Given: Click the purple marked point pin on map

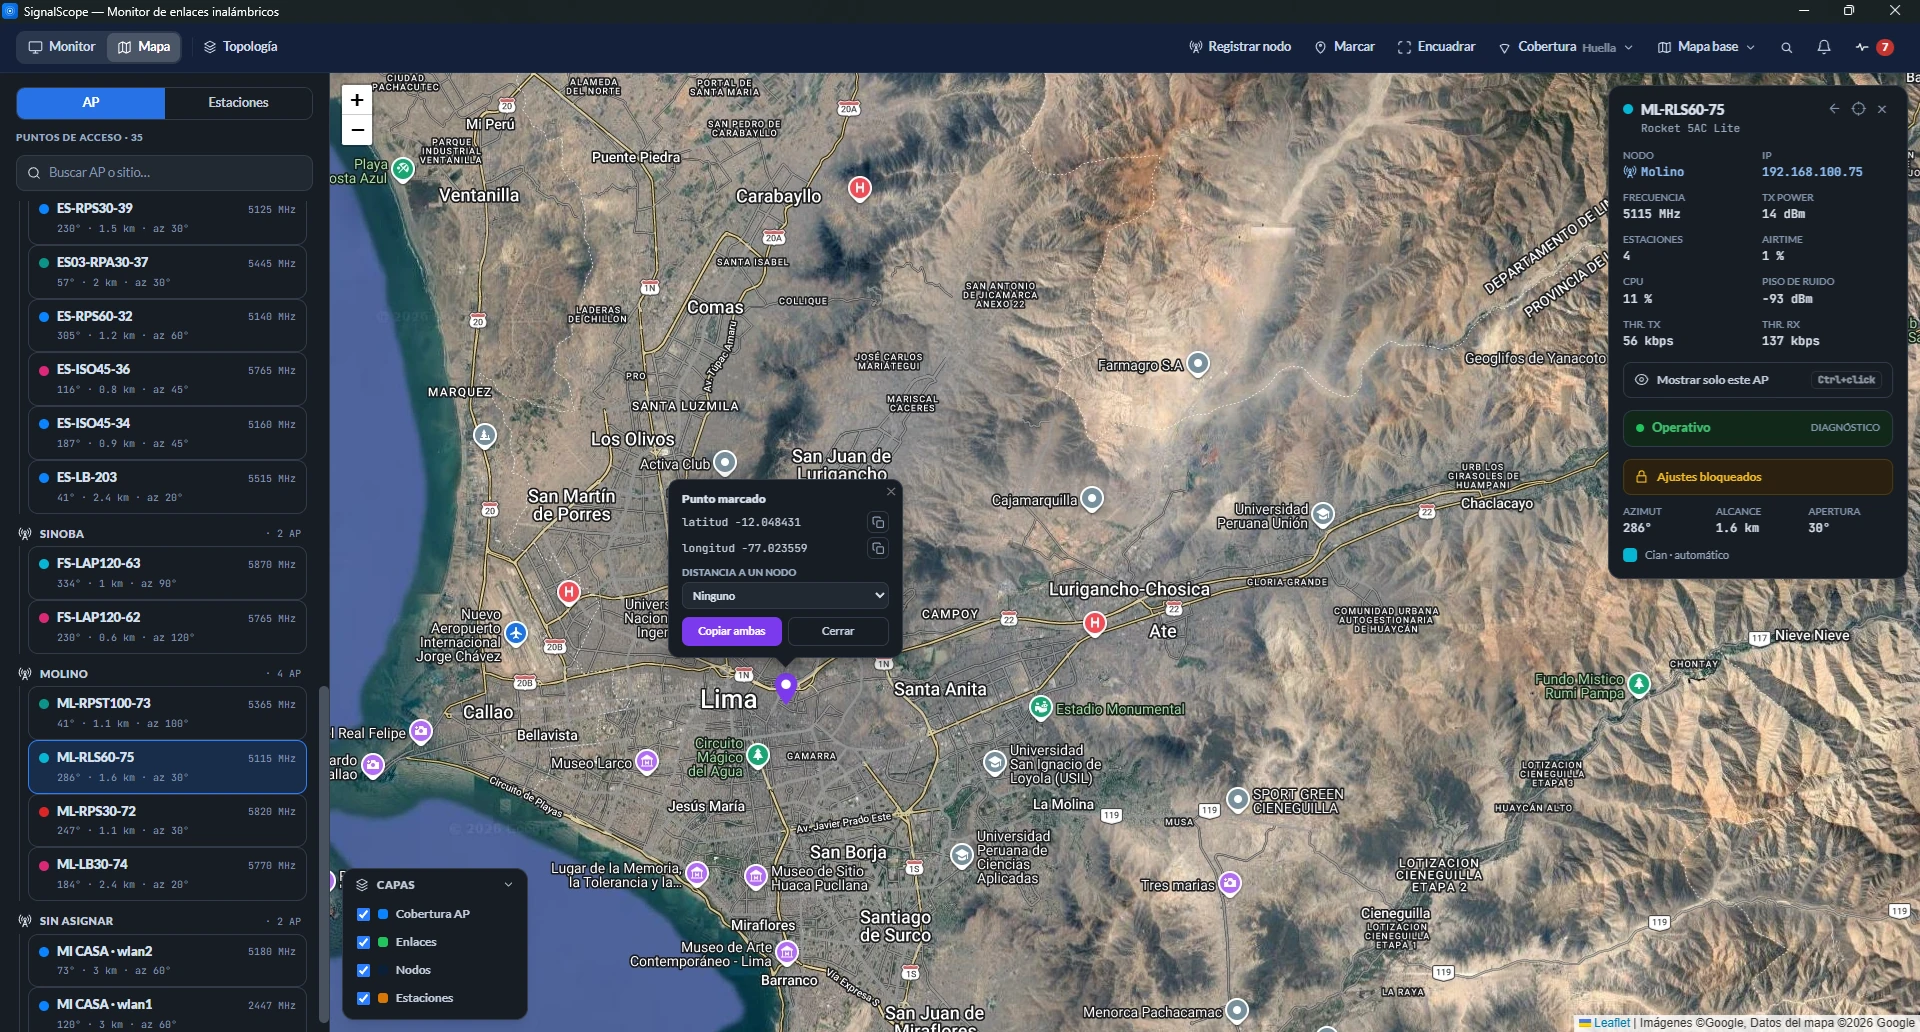Looking at the screenshot, I should coord(786,687).
